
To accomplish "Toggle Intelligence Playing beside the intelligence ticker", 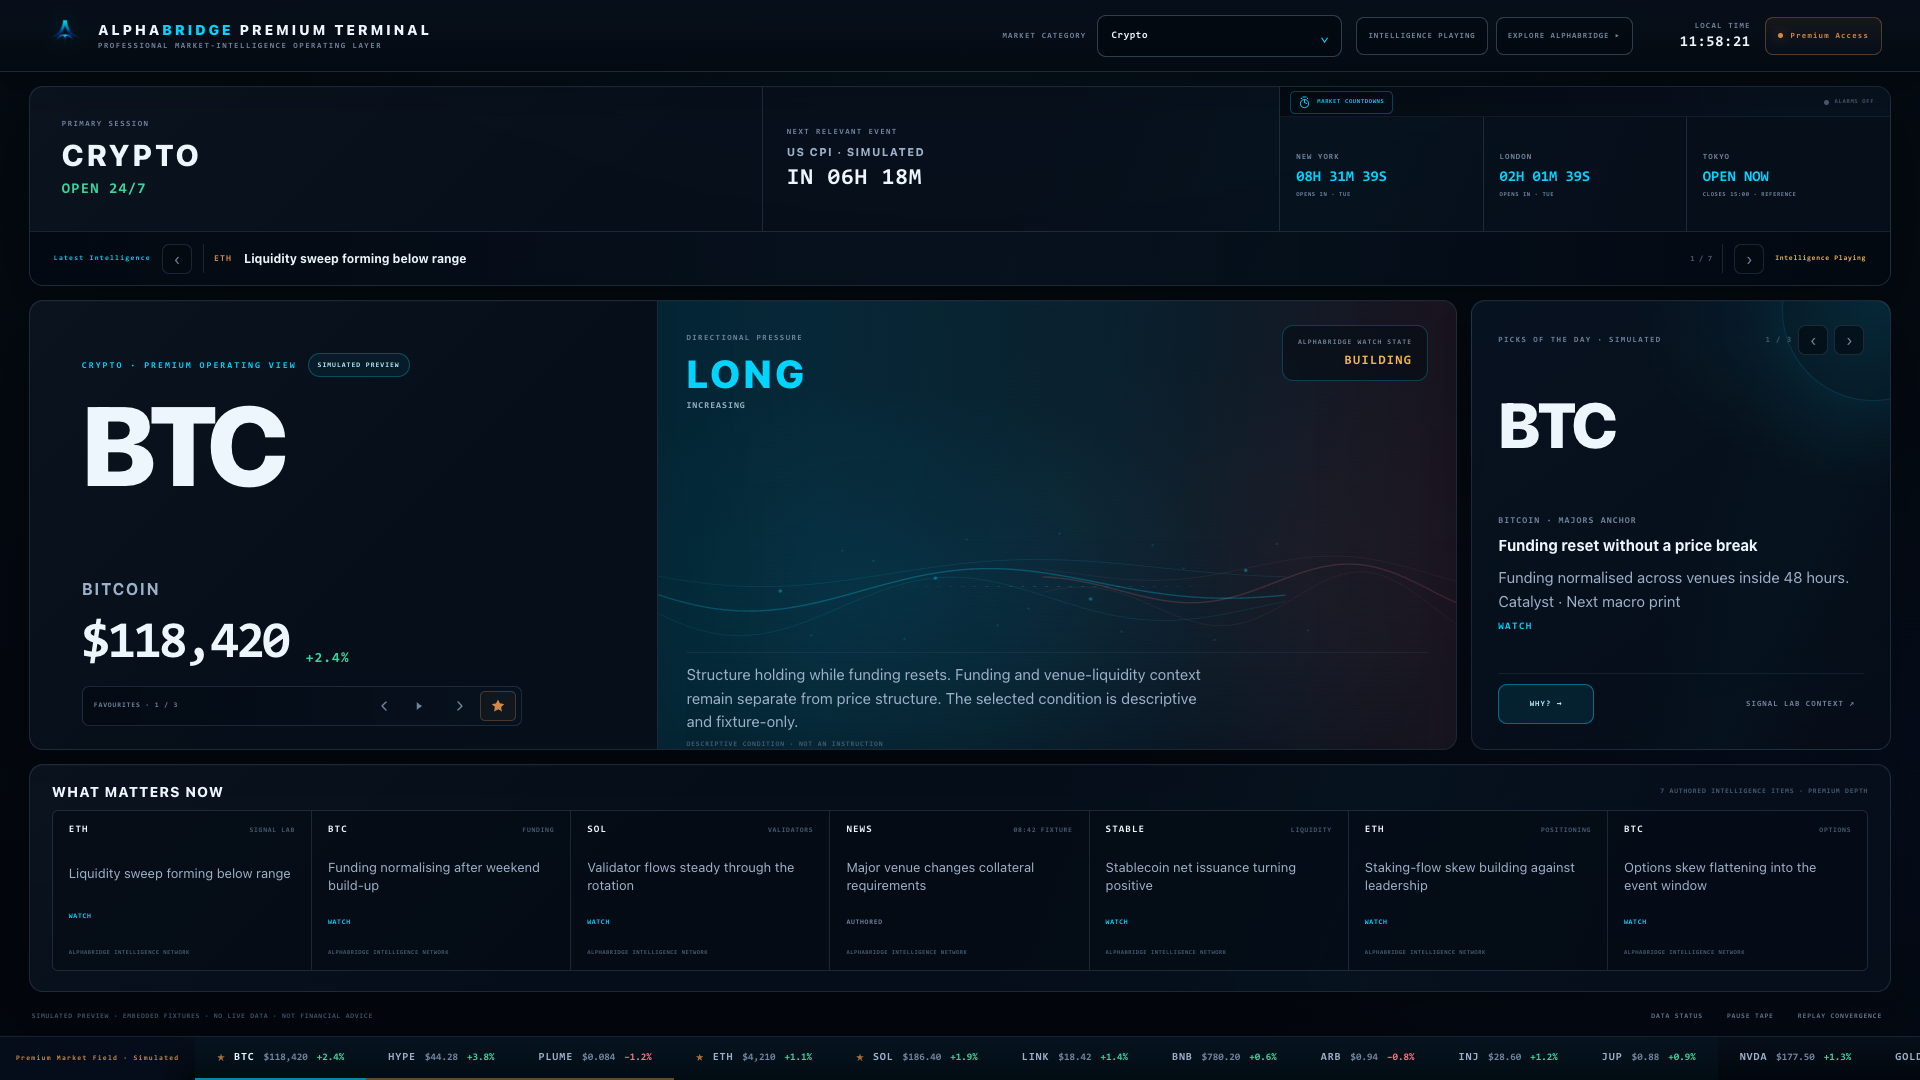I will pos(1820,258).
